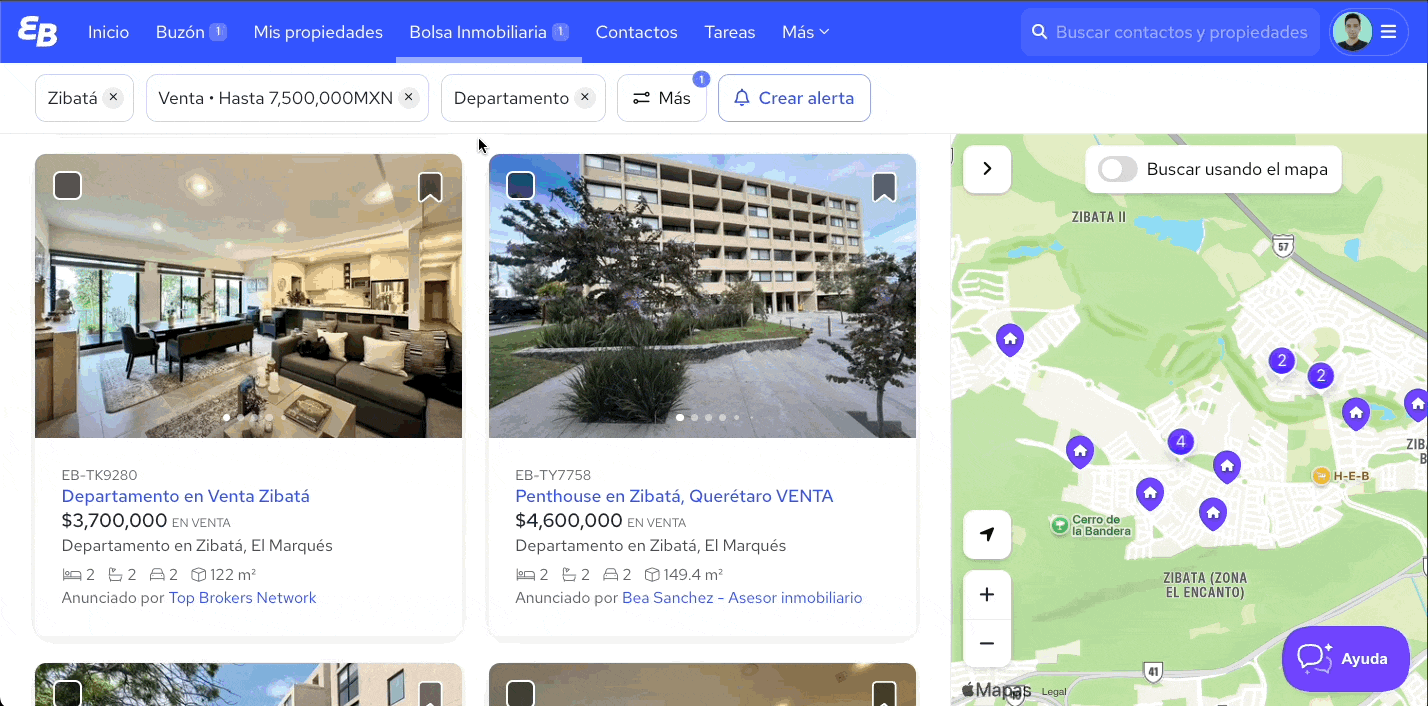Viewport: 1428px width, 706px height.
Task: Toggle Buscar usando el mapa switch
Action: coord(1117,169)
